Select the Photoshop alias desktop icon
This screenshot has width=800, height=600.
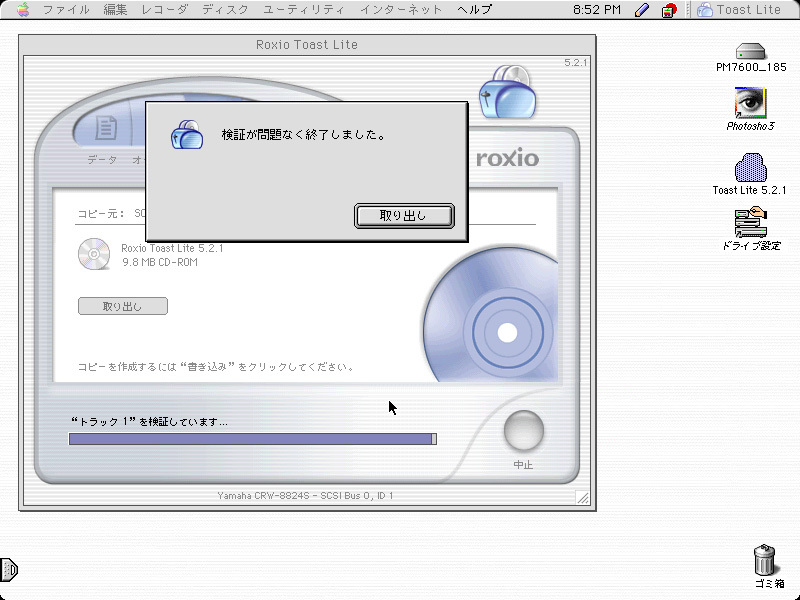click(750, 104)
